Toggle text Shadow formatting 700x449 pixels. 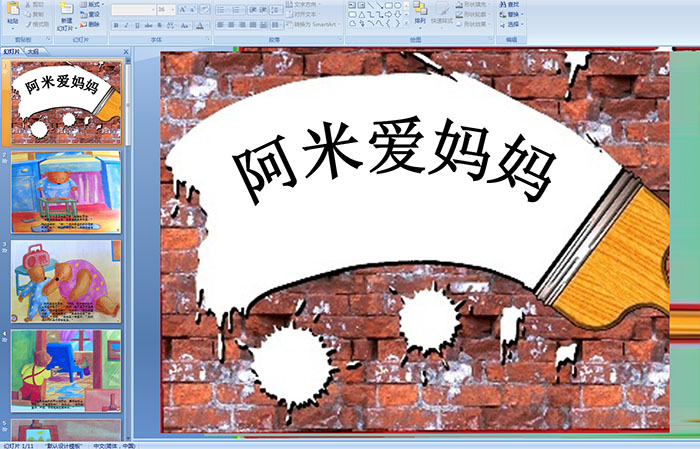[x=160, y=25]
